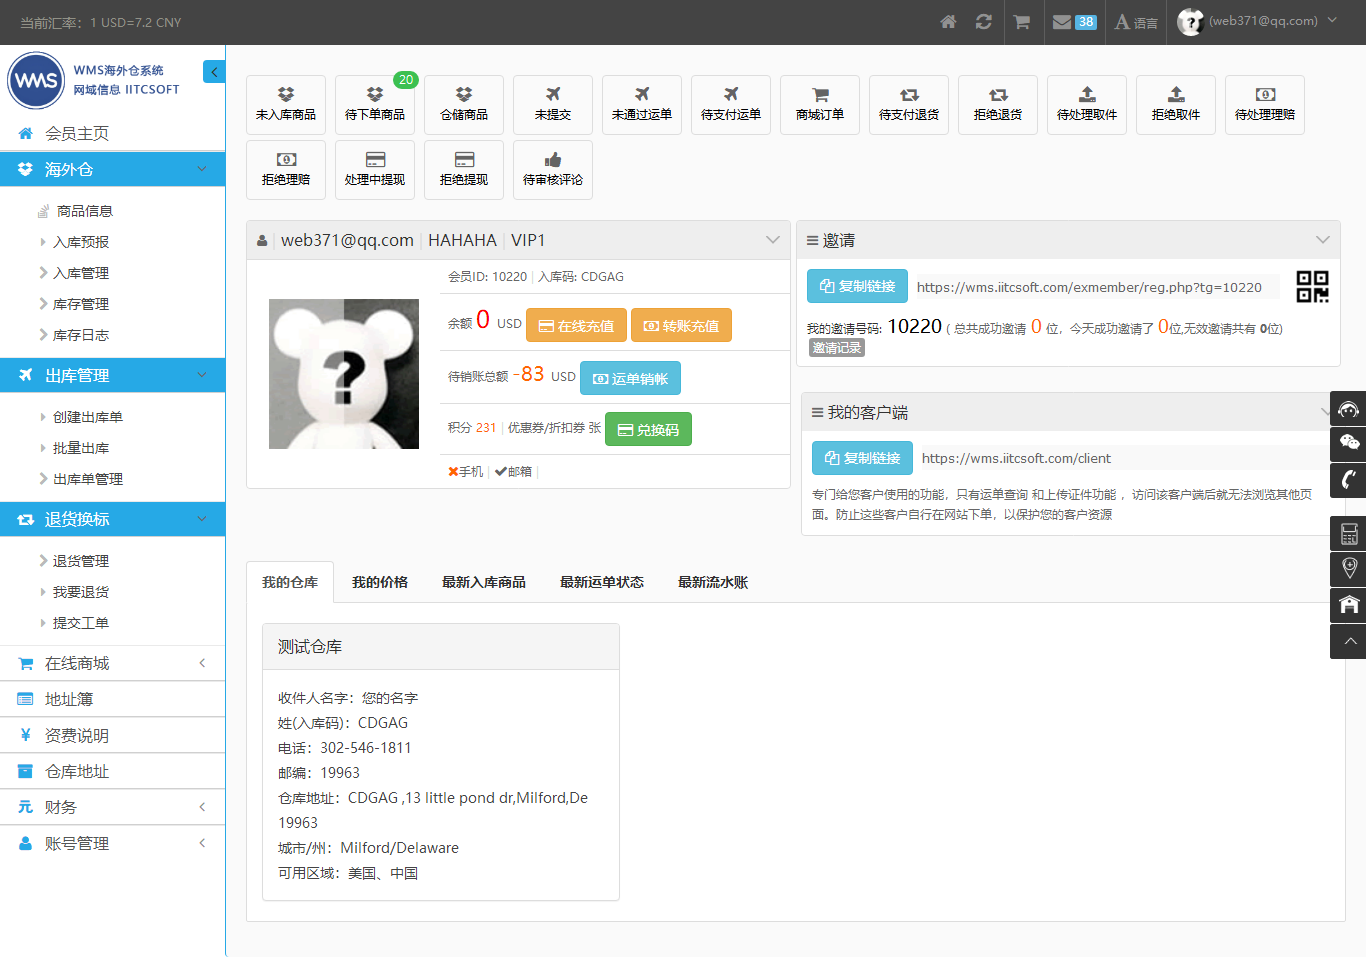Click the calculator icon on right sidebar
This screenshot has height=974, width=1366.
click(1348, 534)
